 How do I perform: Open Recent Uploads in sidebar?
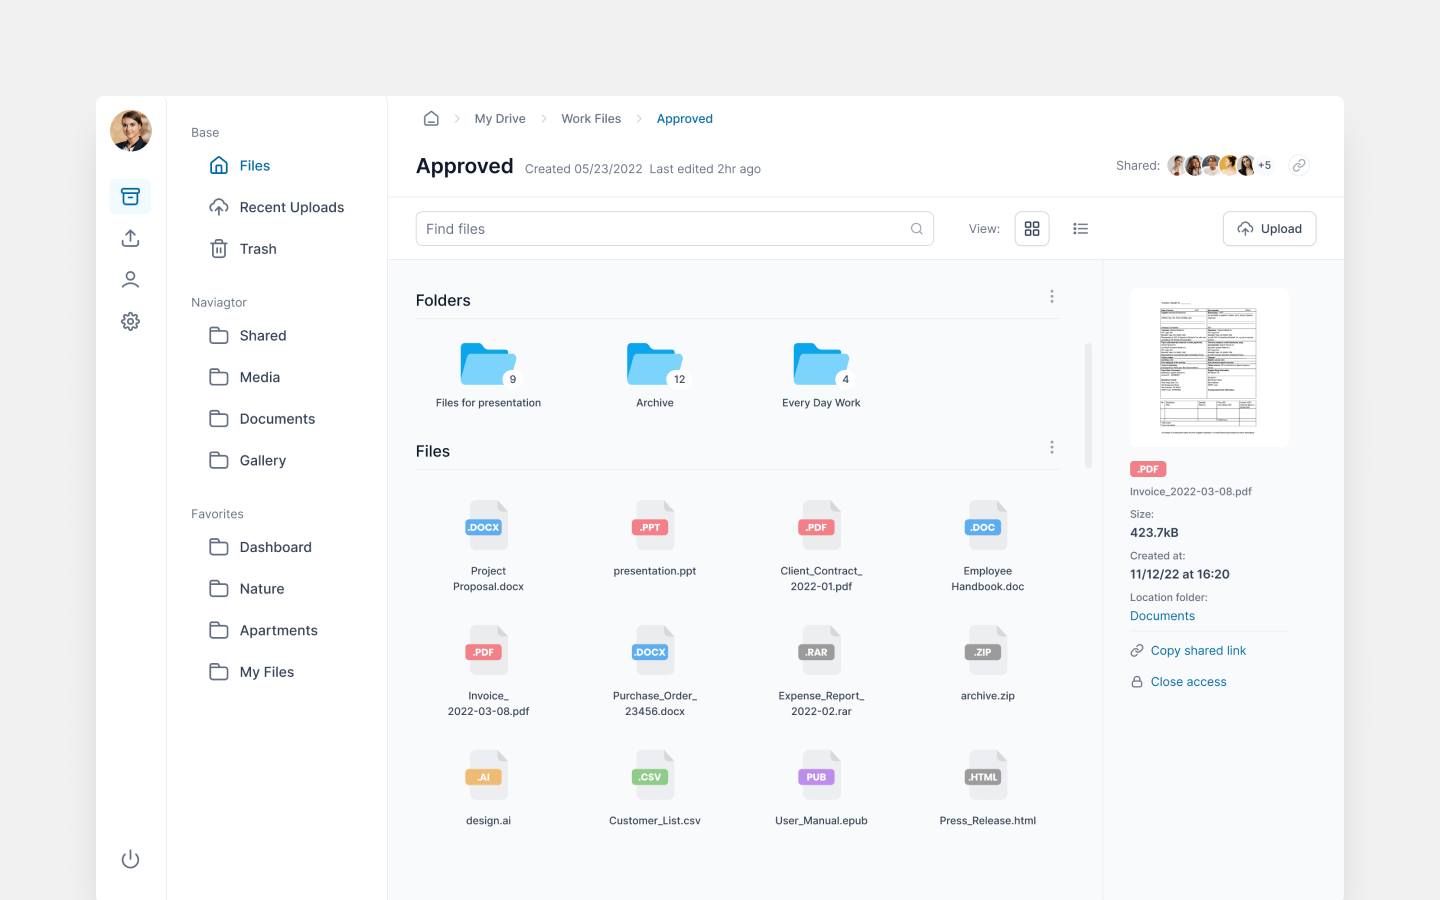point(277,207)
